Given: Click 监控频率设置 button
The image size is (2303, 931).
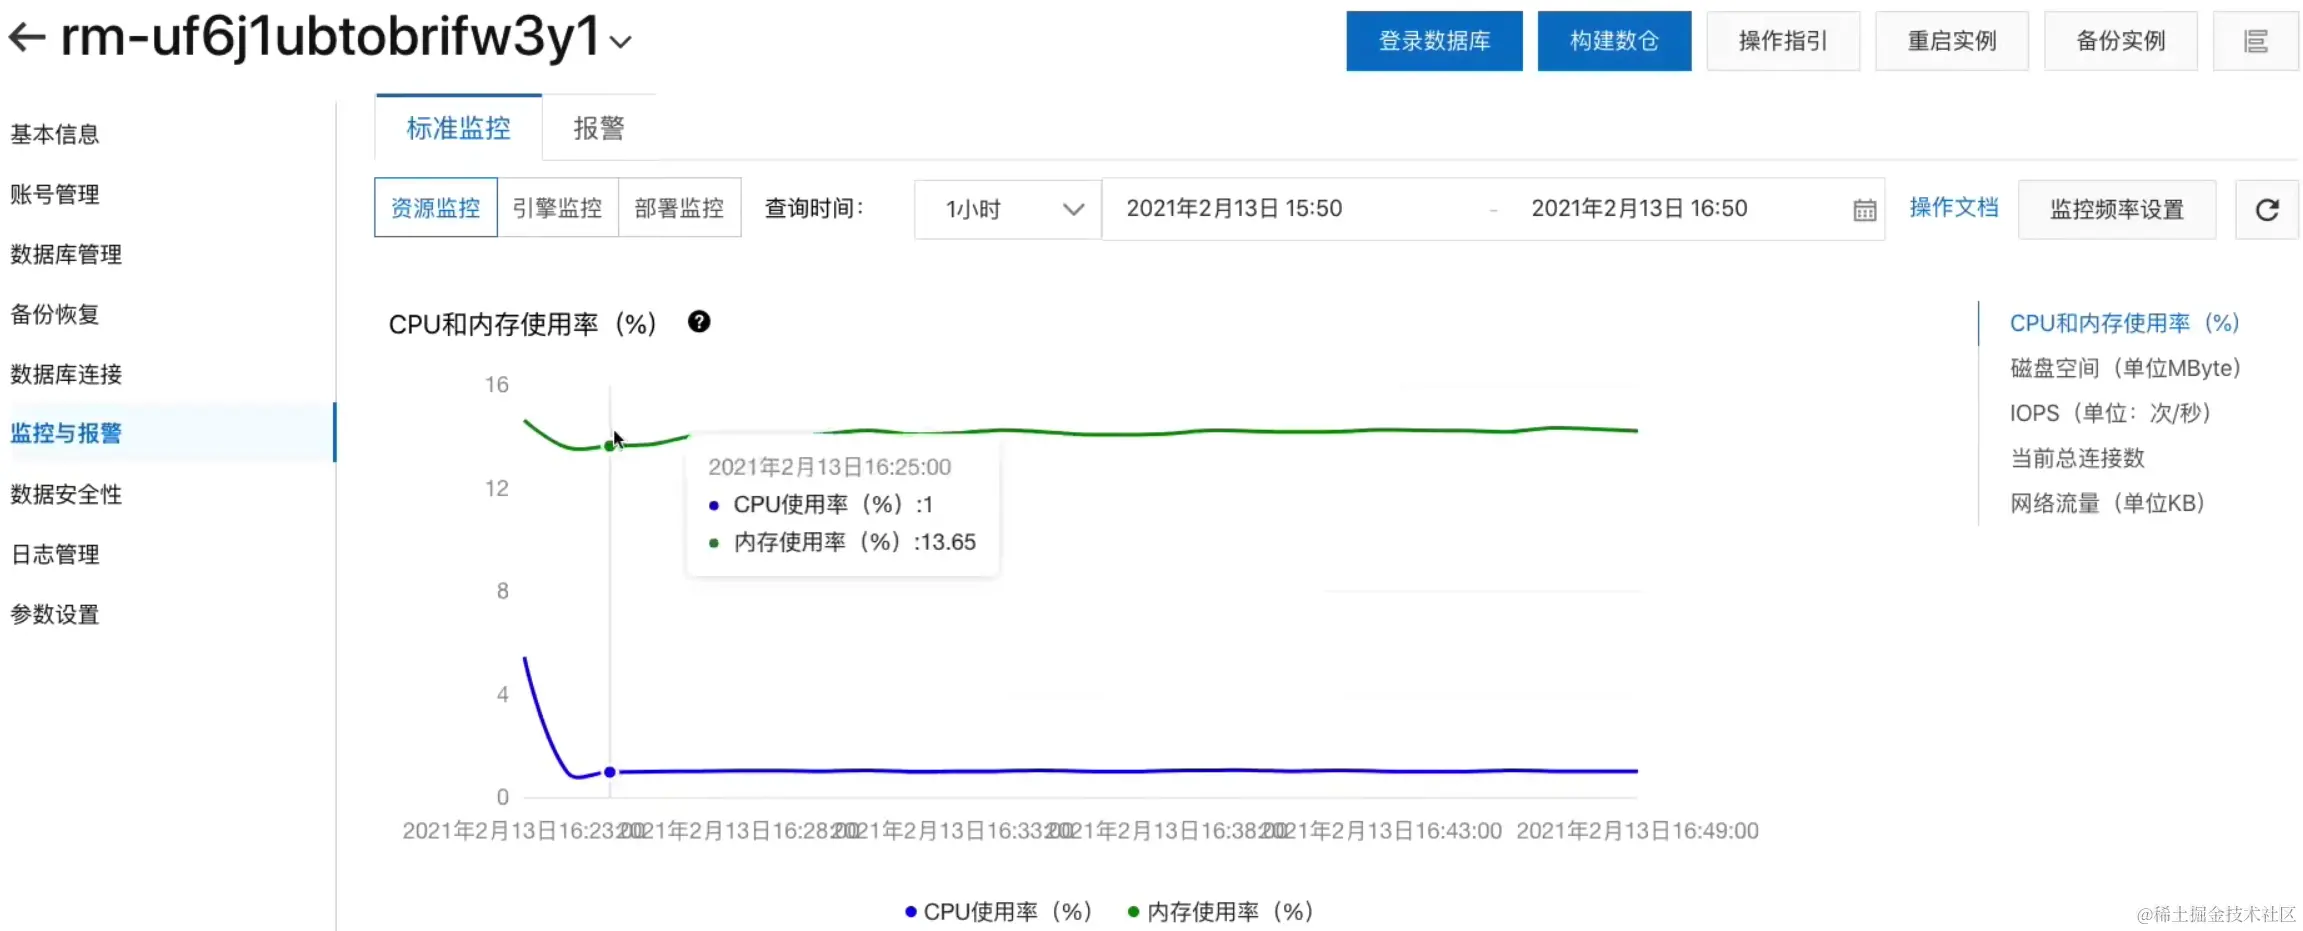Looking at the screenshot, I should [x=2117, y=210].
